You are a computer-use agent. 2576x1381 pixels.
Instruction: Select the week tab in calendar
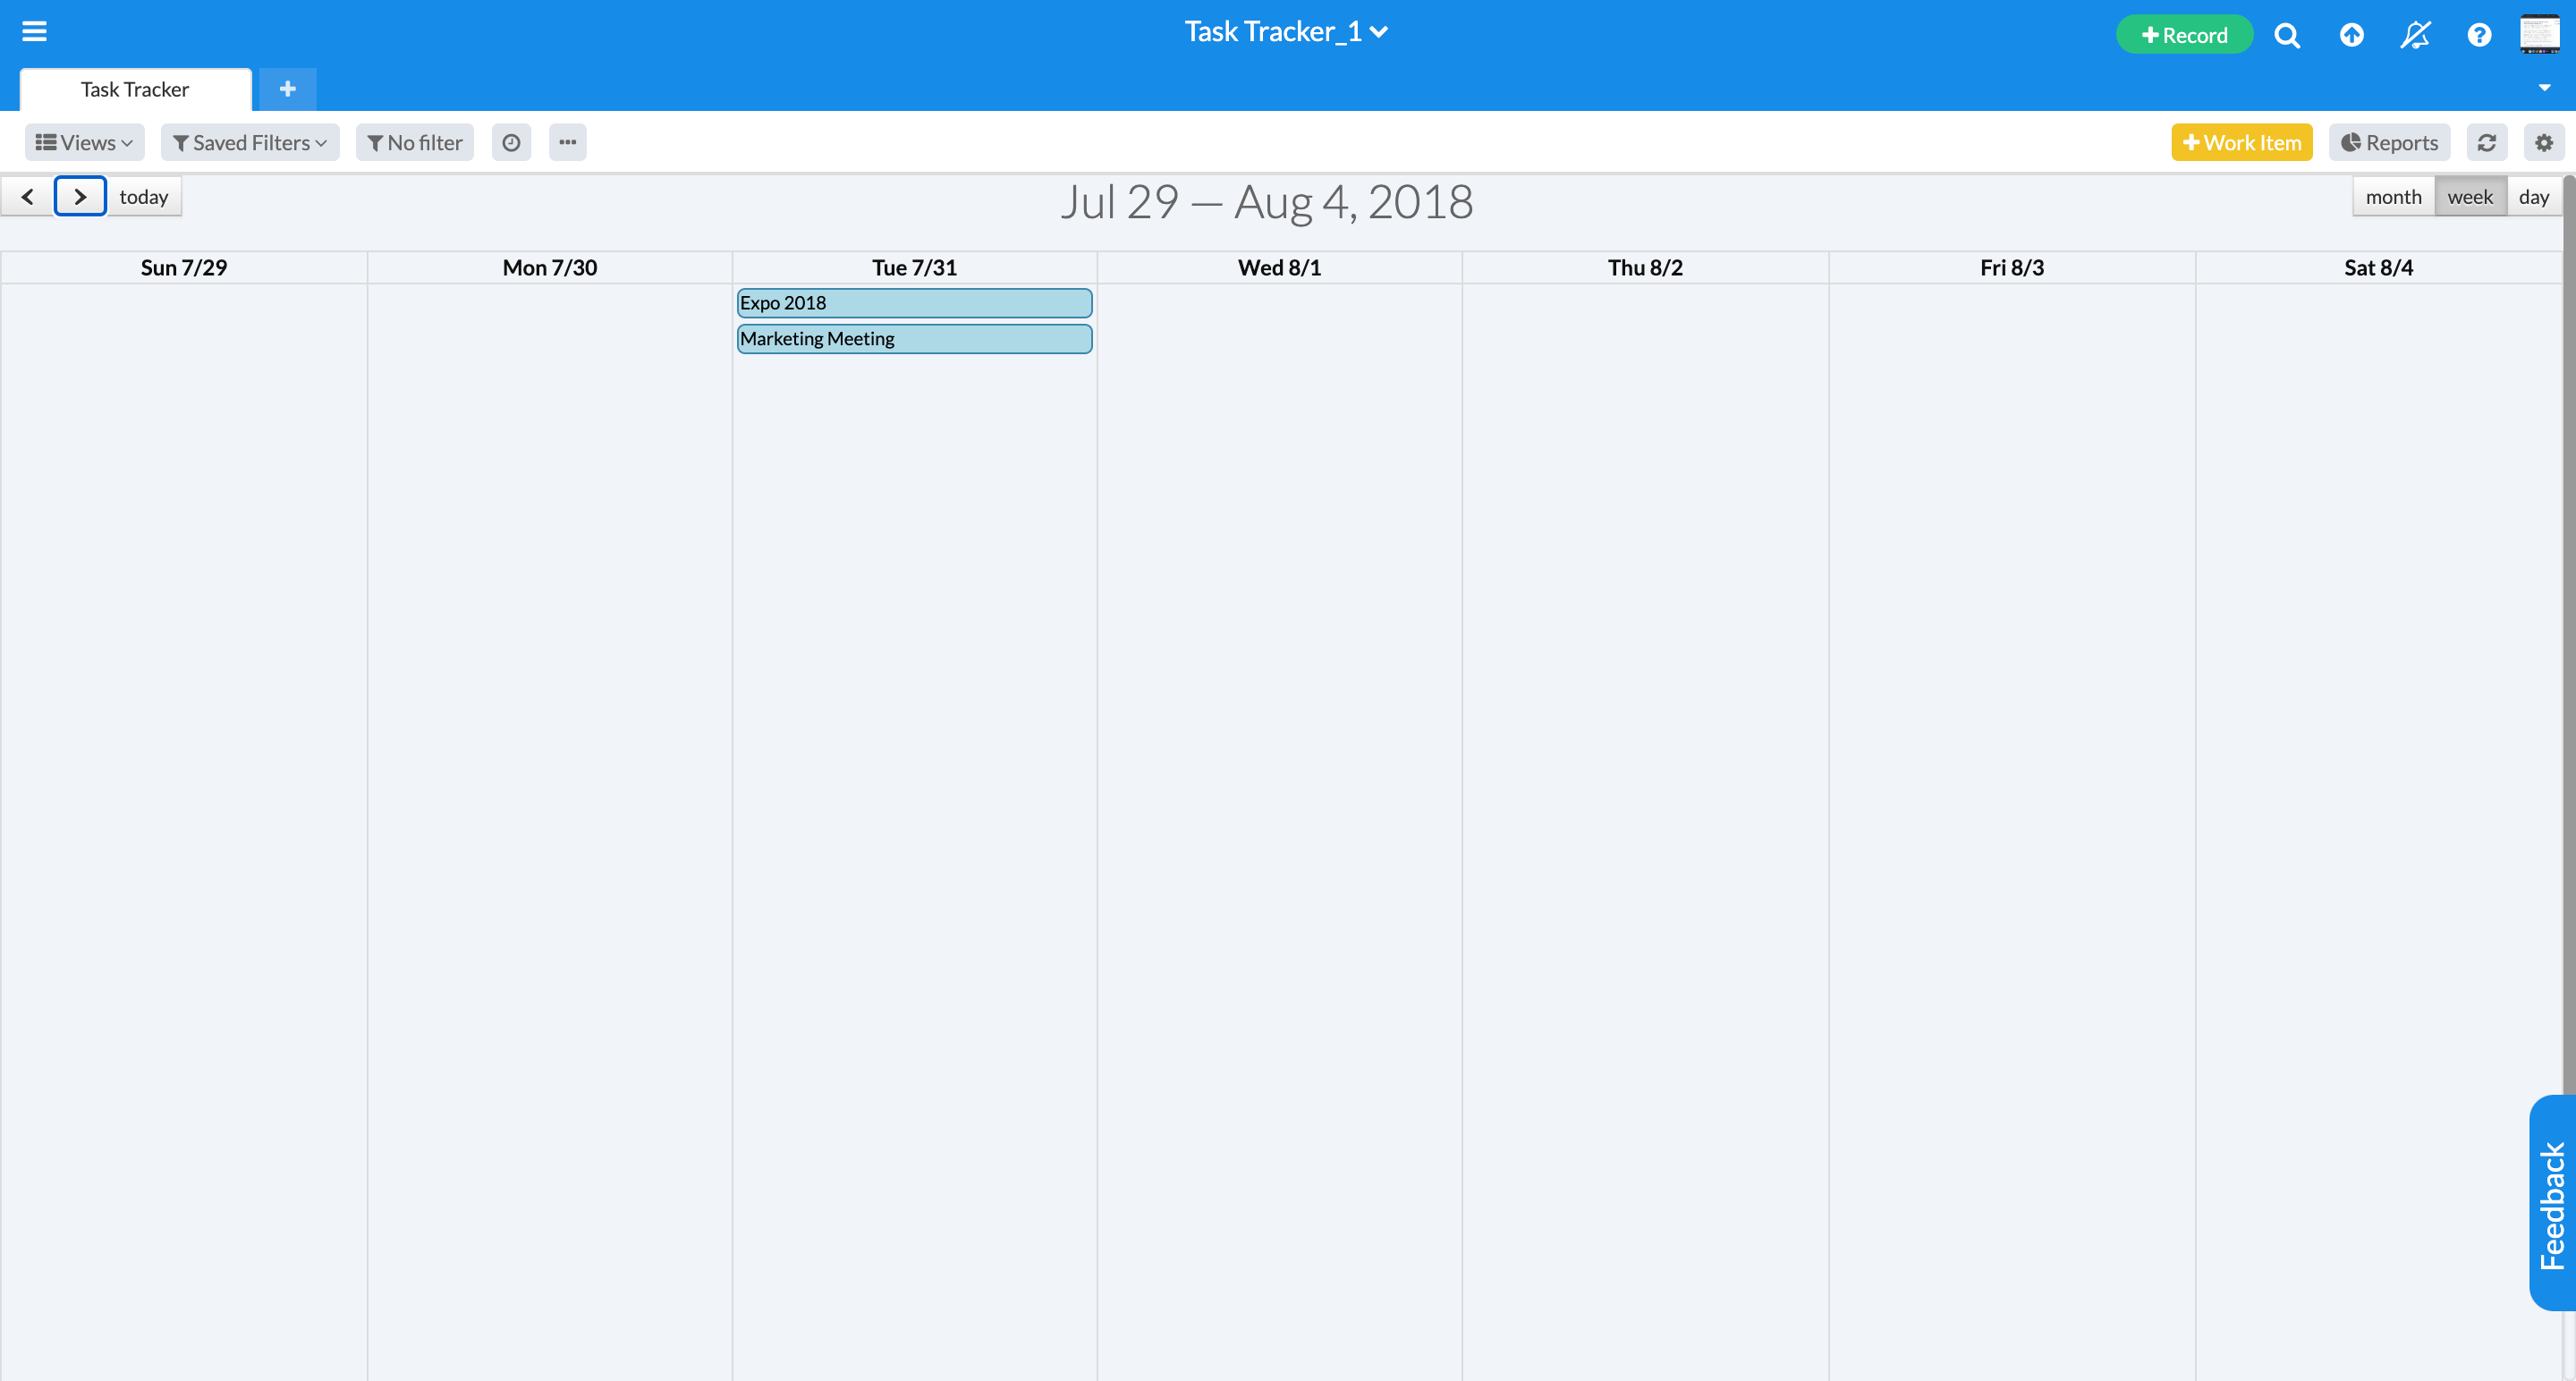click(2470, 196)
